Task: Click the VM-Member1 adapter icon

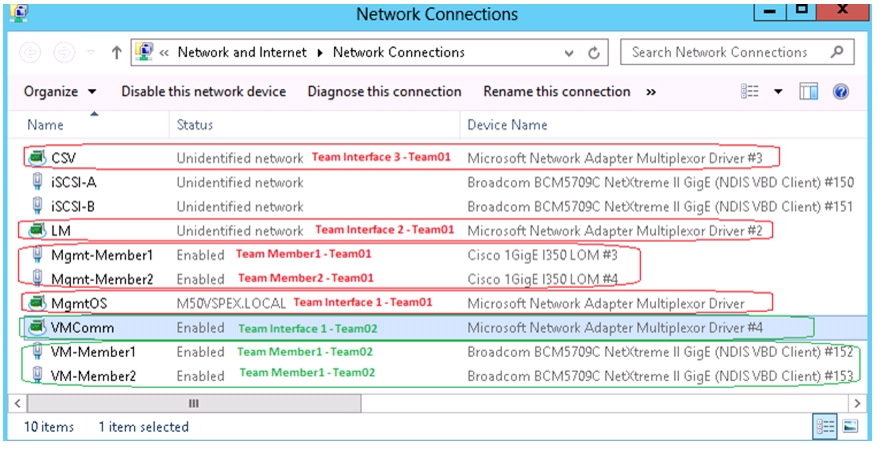Action: (38, 351)
